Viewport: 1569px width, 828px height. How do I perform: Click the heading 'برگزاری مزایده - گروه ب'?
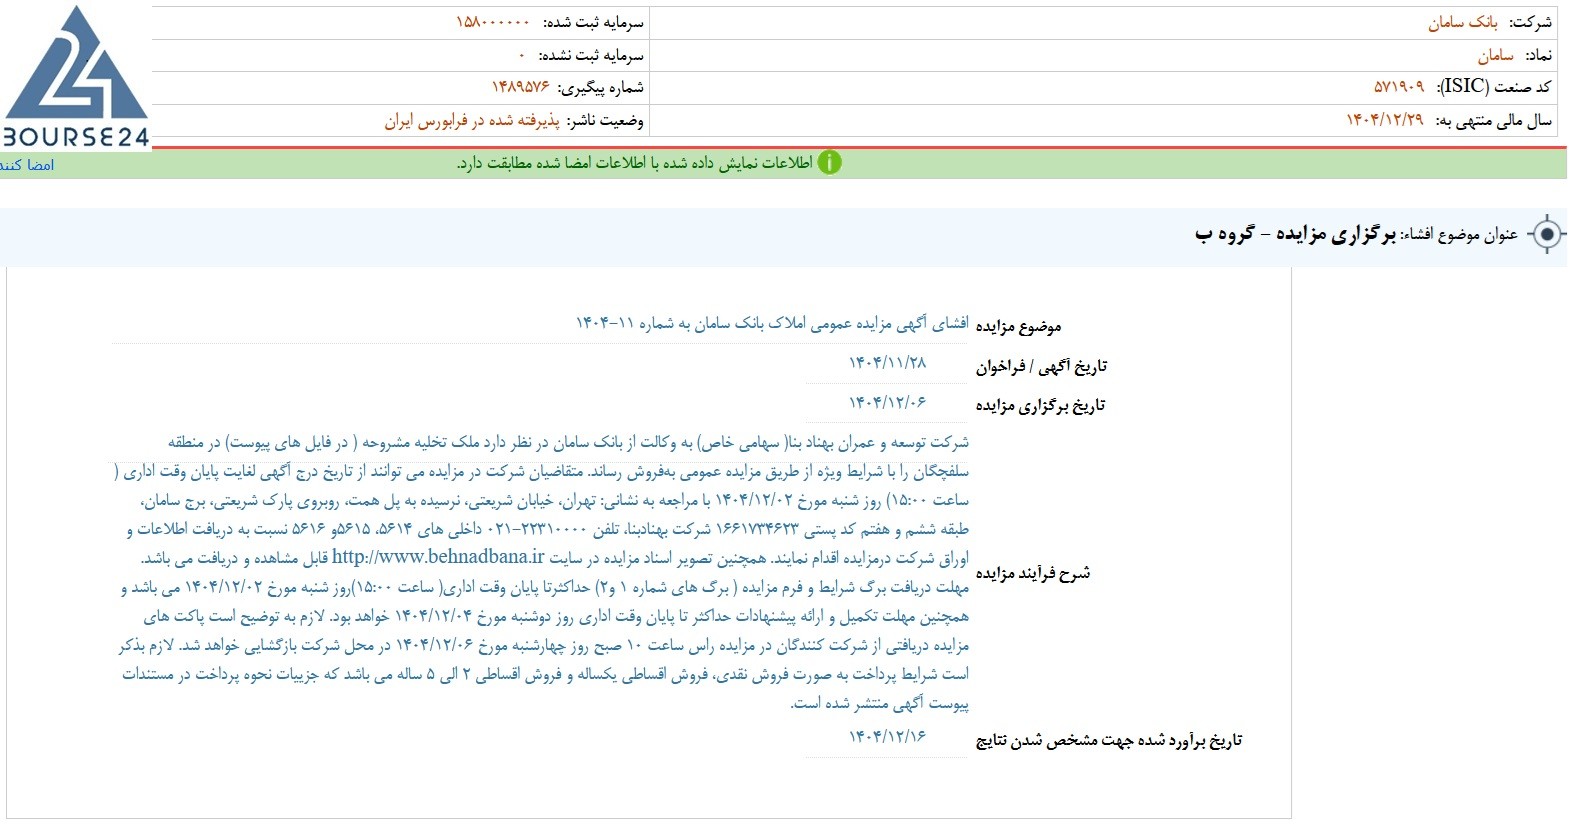pos(1295,235)
